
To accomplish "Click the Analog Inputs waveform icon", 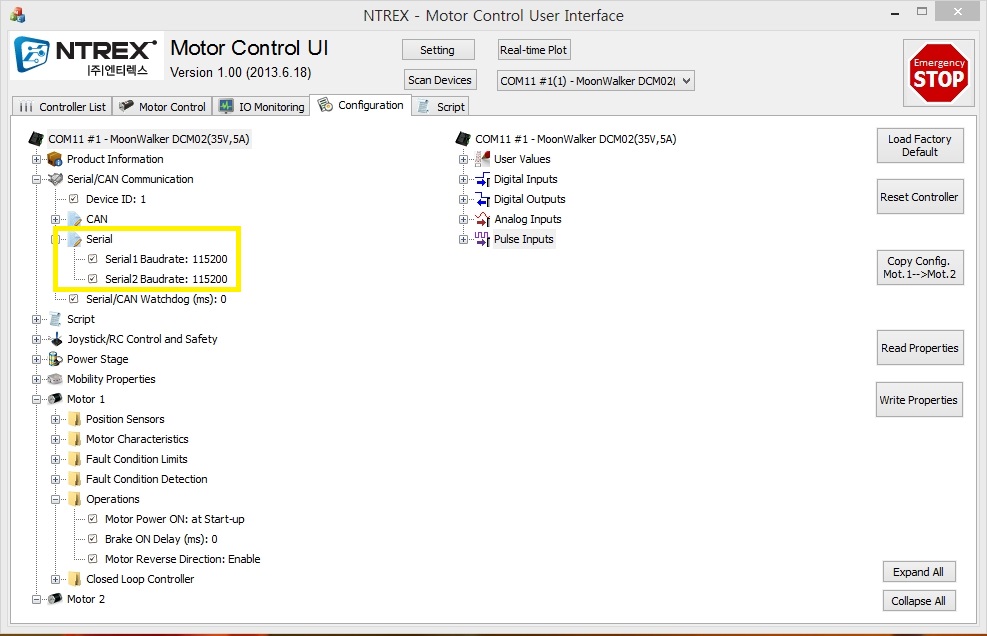I will (x=482, y=219).
